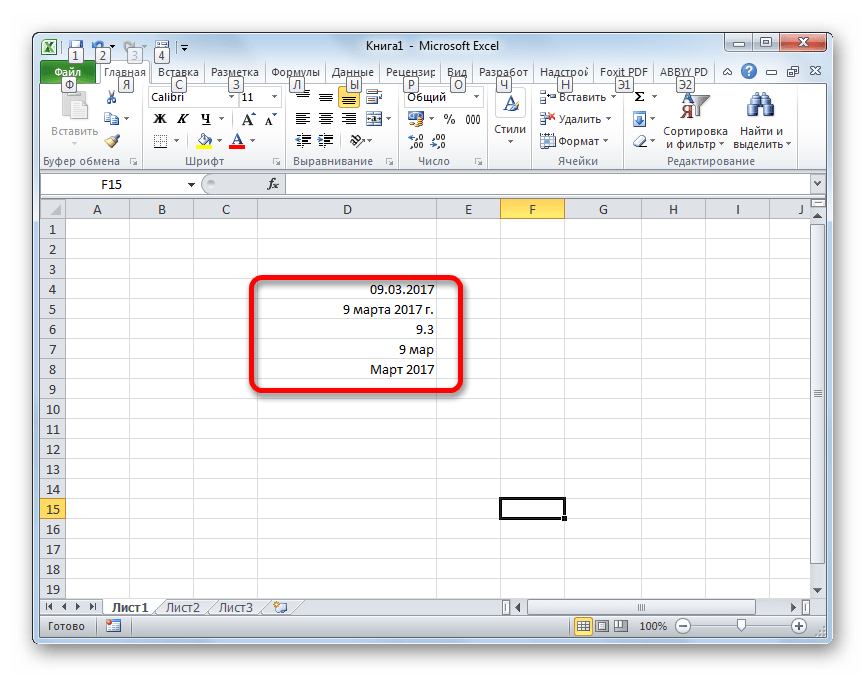
Task: Click inside the formula bar
Action: point(548,184)
